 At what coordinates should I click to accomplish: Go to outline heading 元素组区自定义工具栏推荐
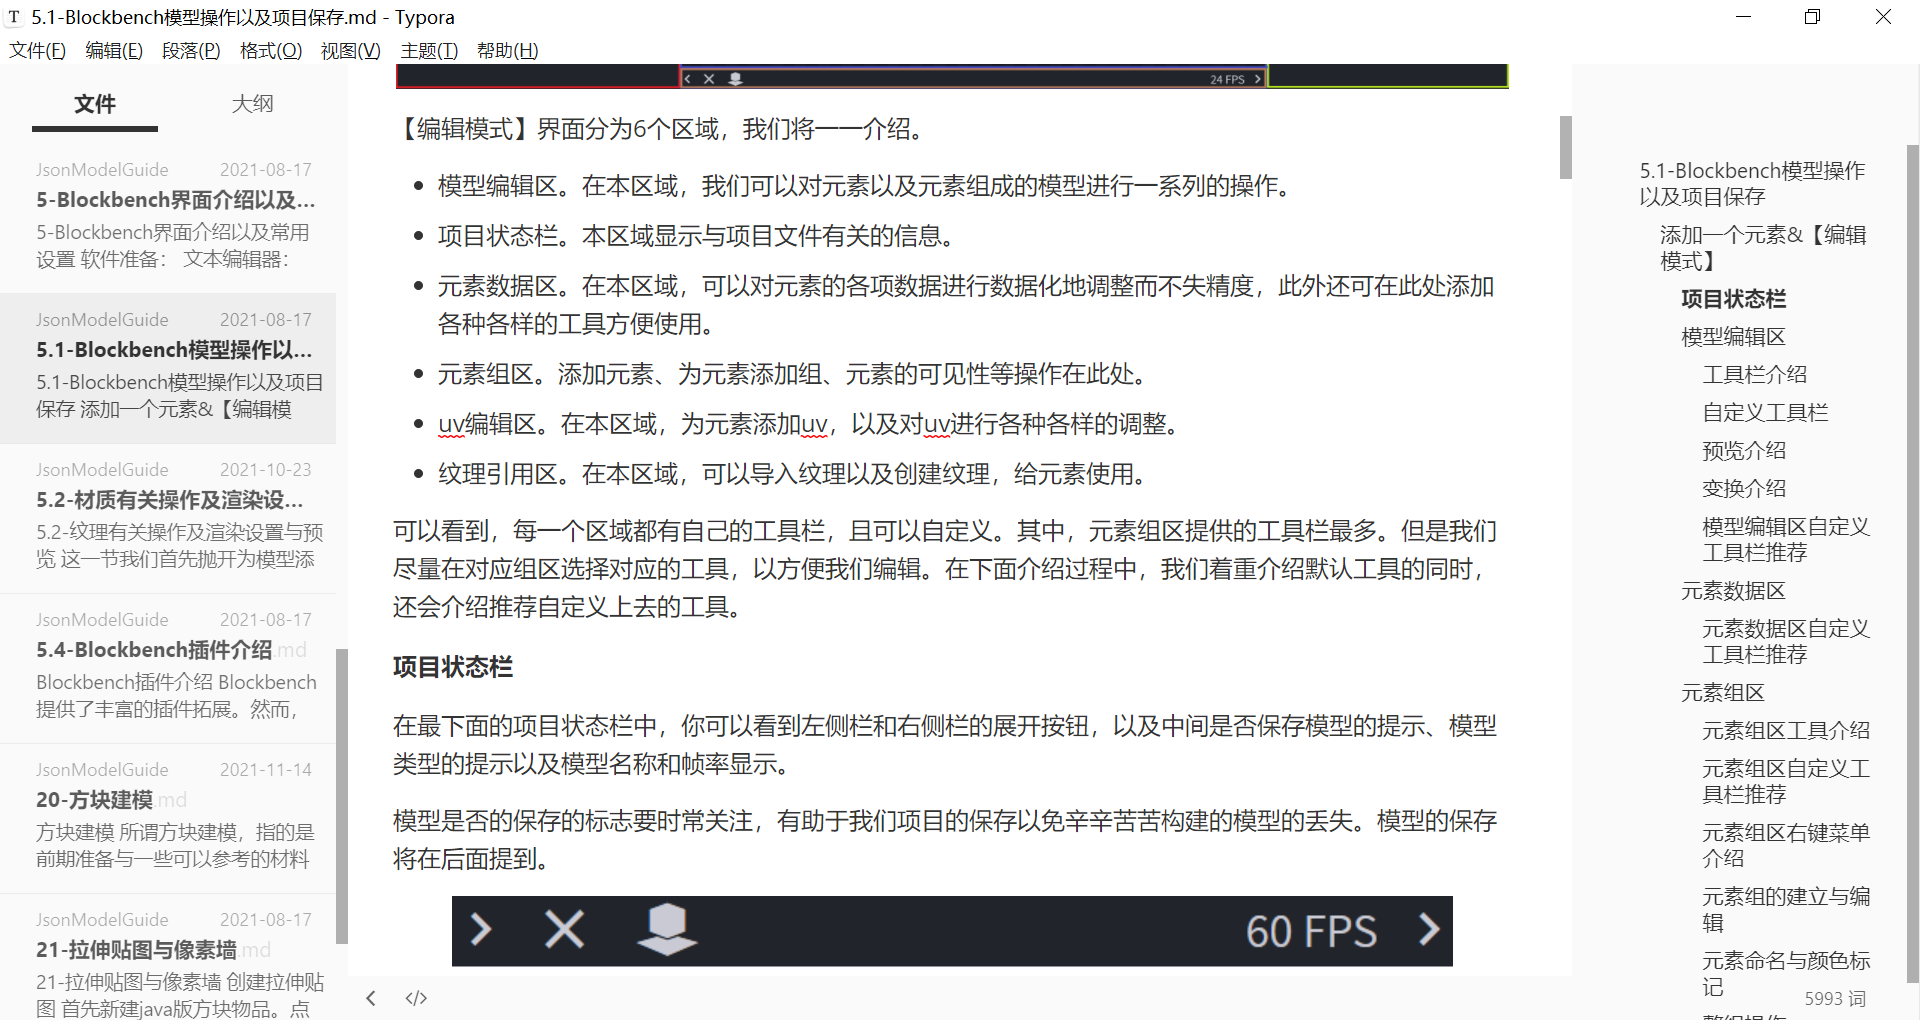[1785, 782]
